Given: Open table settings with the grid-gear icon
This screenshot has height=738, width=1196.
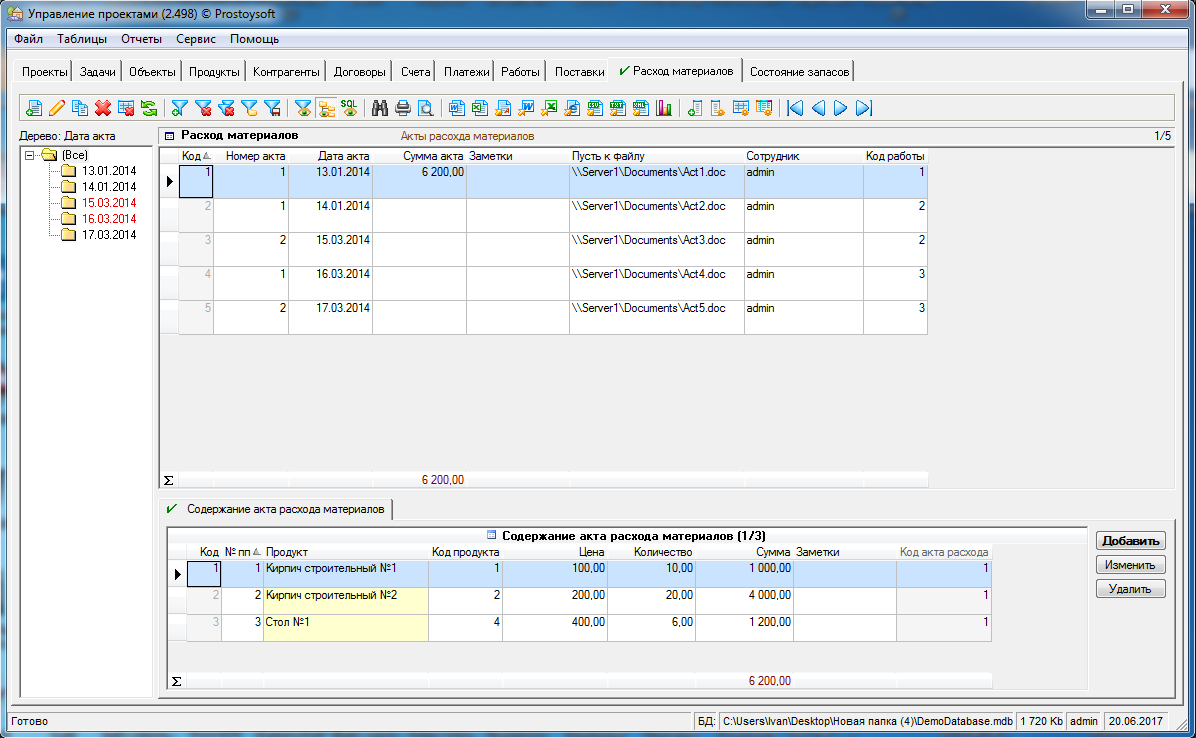Looking at the screenshot, I should pyautogui.click(x=741, y=108).
